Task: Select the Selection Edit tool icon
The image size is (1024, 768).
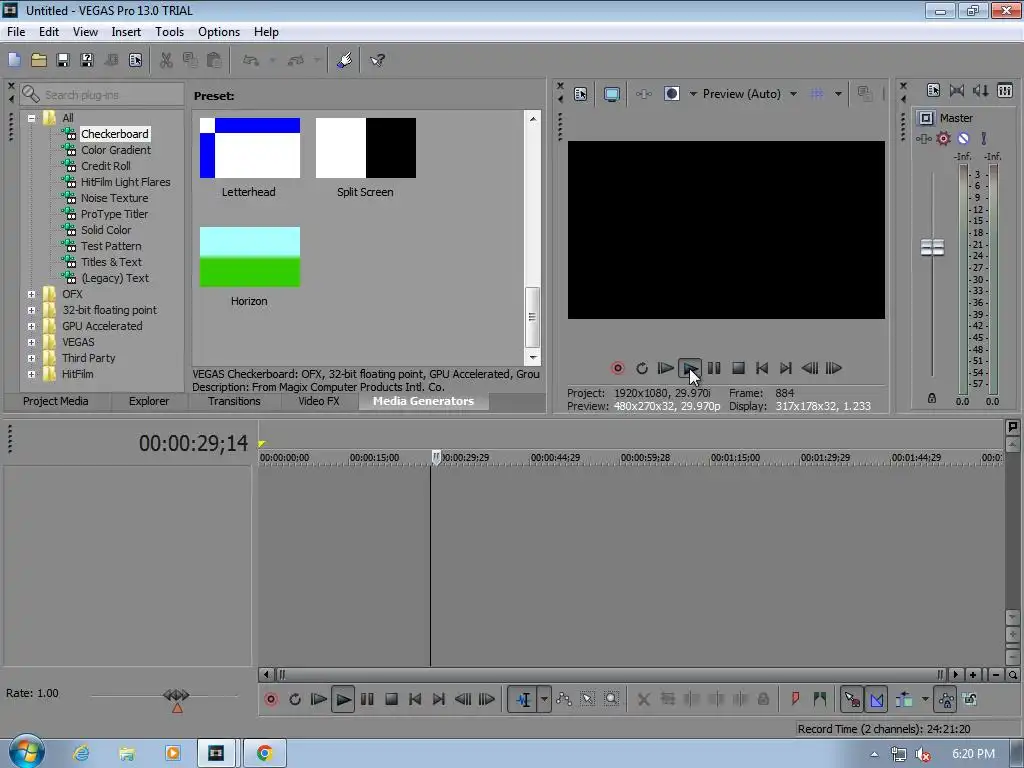Action: (x=587, y=699)
